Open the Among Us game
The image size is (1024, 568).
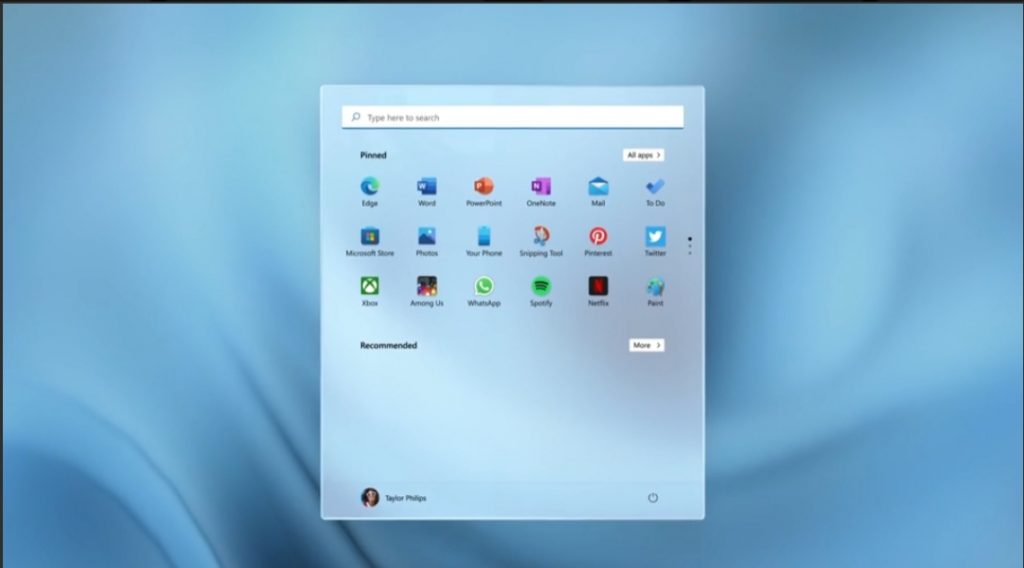pyautogui.click(x=426, y=291)
